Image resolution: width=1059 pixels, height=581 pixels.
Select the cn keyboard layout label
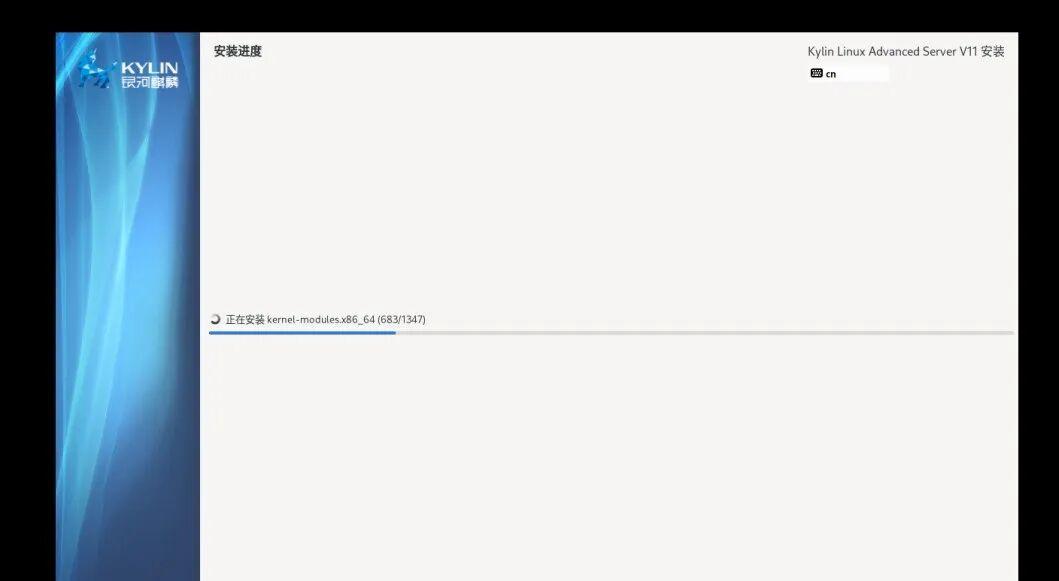pos(831,74)
